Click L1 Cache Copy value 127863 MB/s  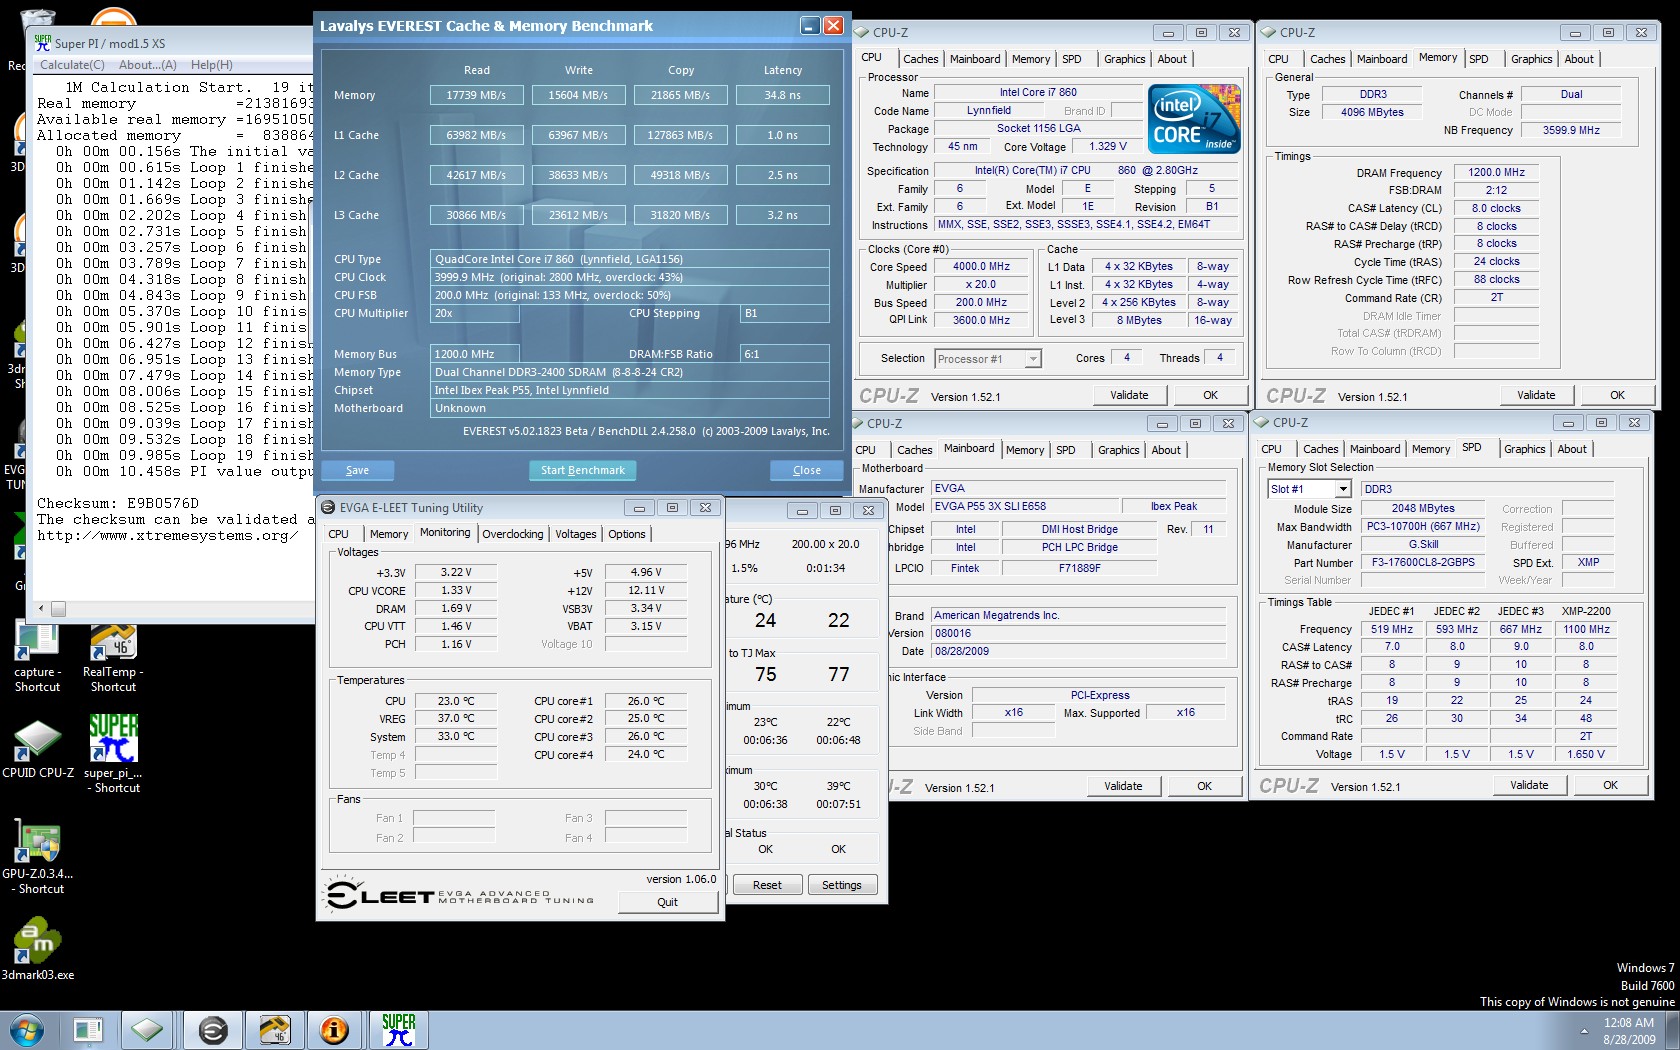[x=681, y=135]
